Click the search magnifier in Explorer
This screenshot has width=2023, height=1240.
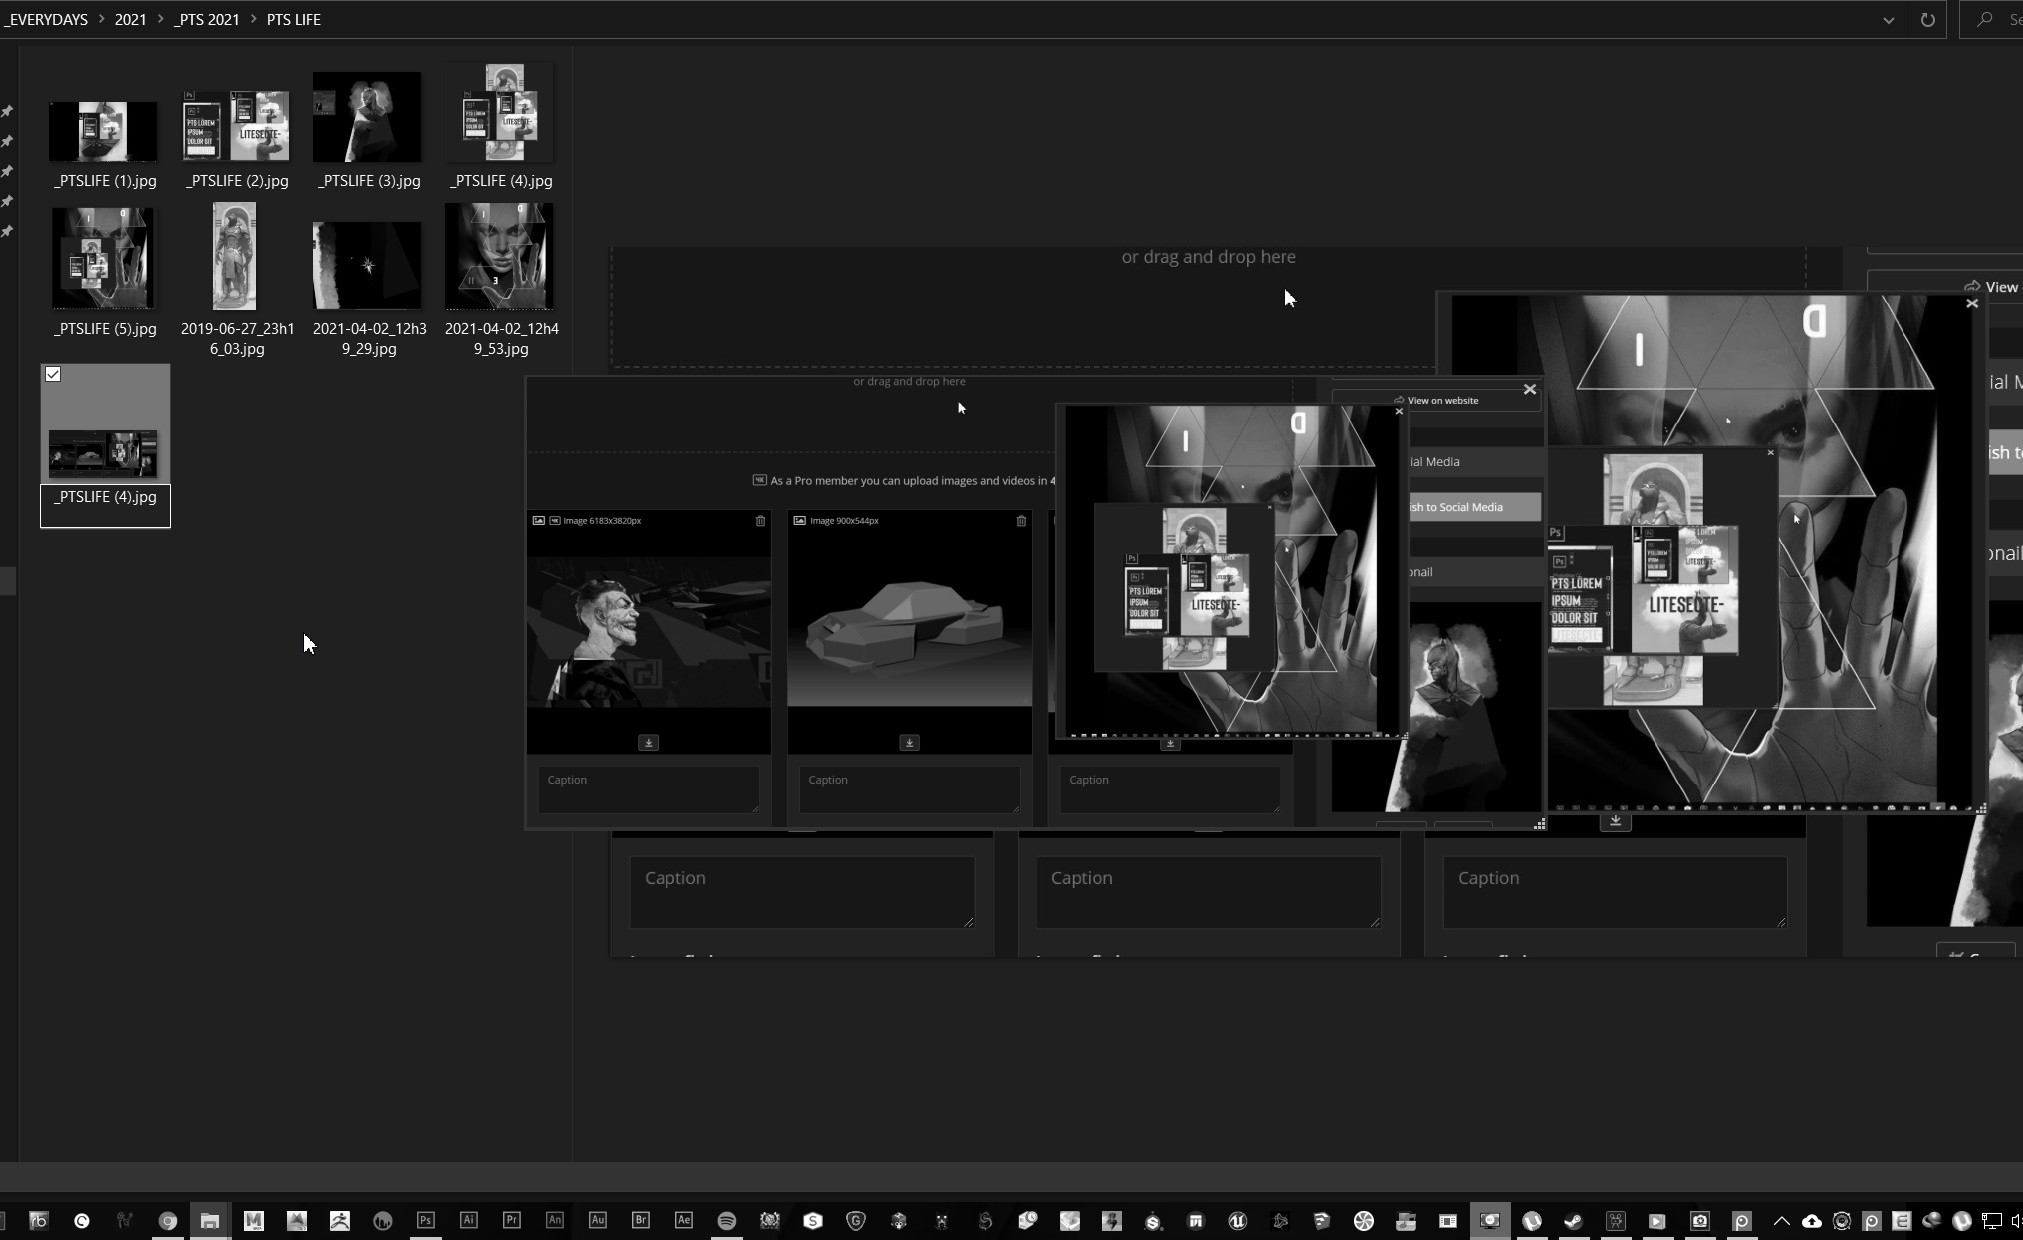[1985, 19]
